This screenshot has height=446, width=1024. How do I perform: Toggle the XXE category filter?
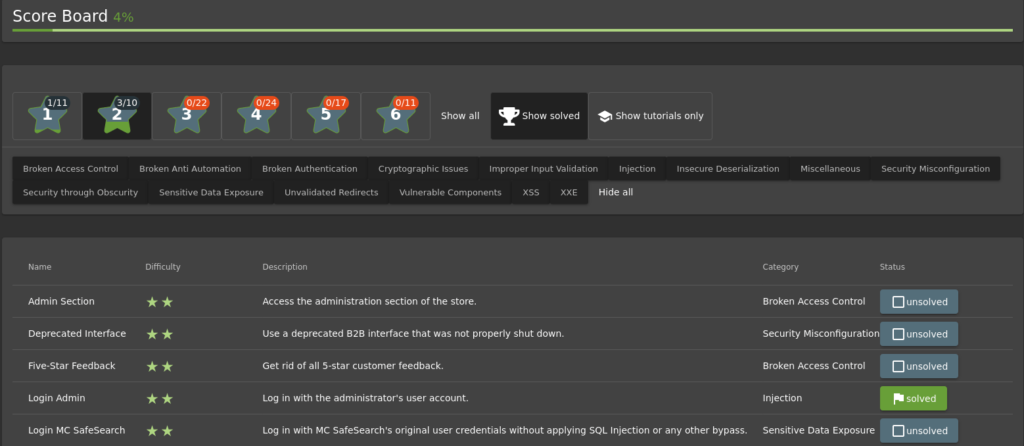coord(569,192)
